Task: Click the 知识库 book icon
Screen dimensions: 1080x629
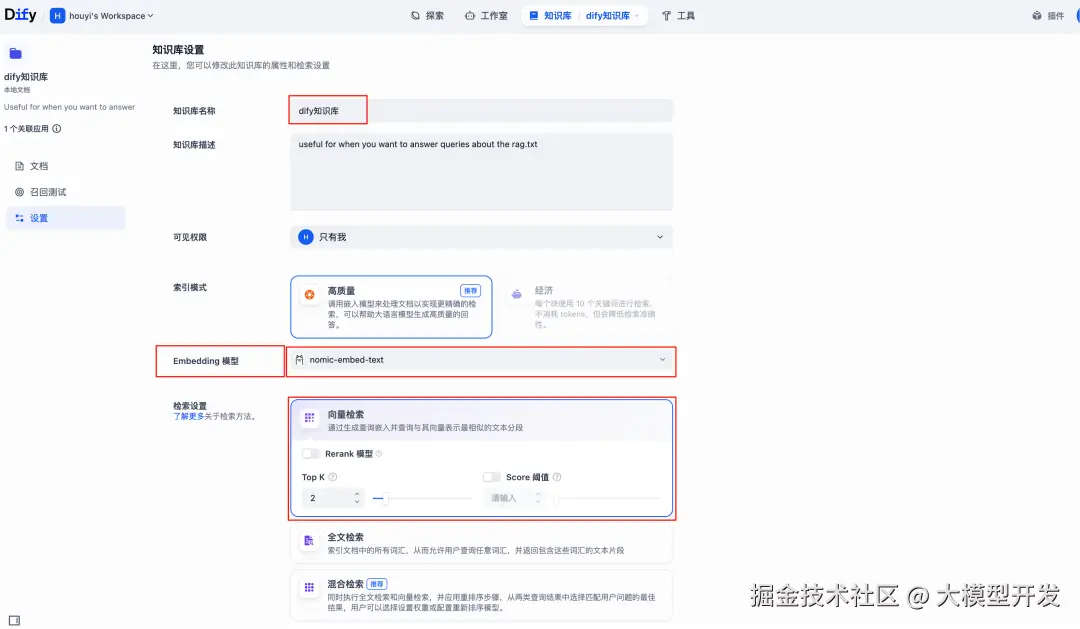Action: [534, 16]
